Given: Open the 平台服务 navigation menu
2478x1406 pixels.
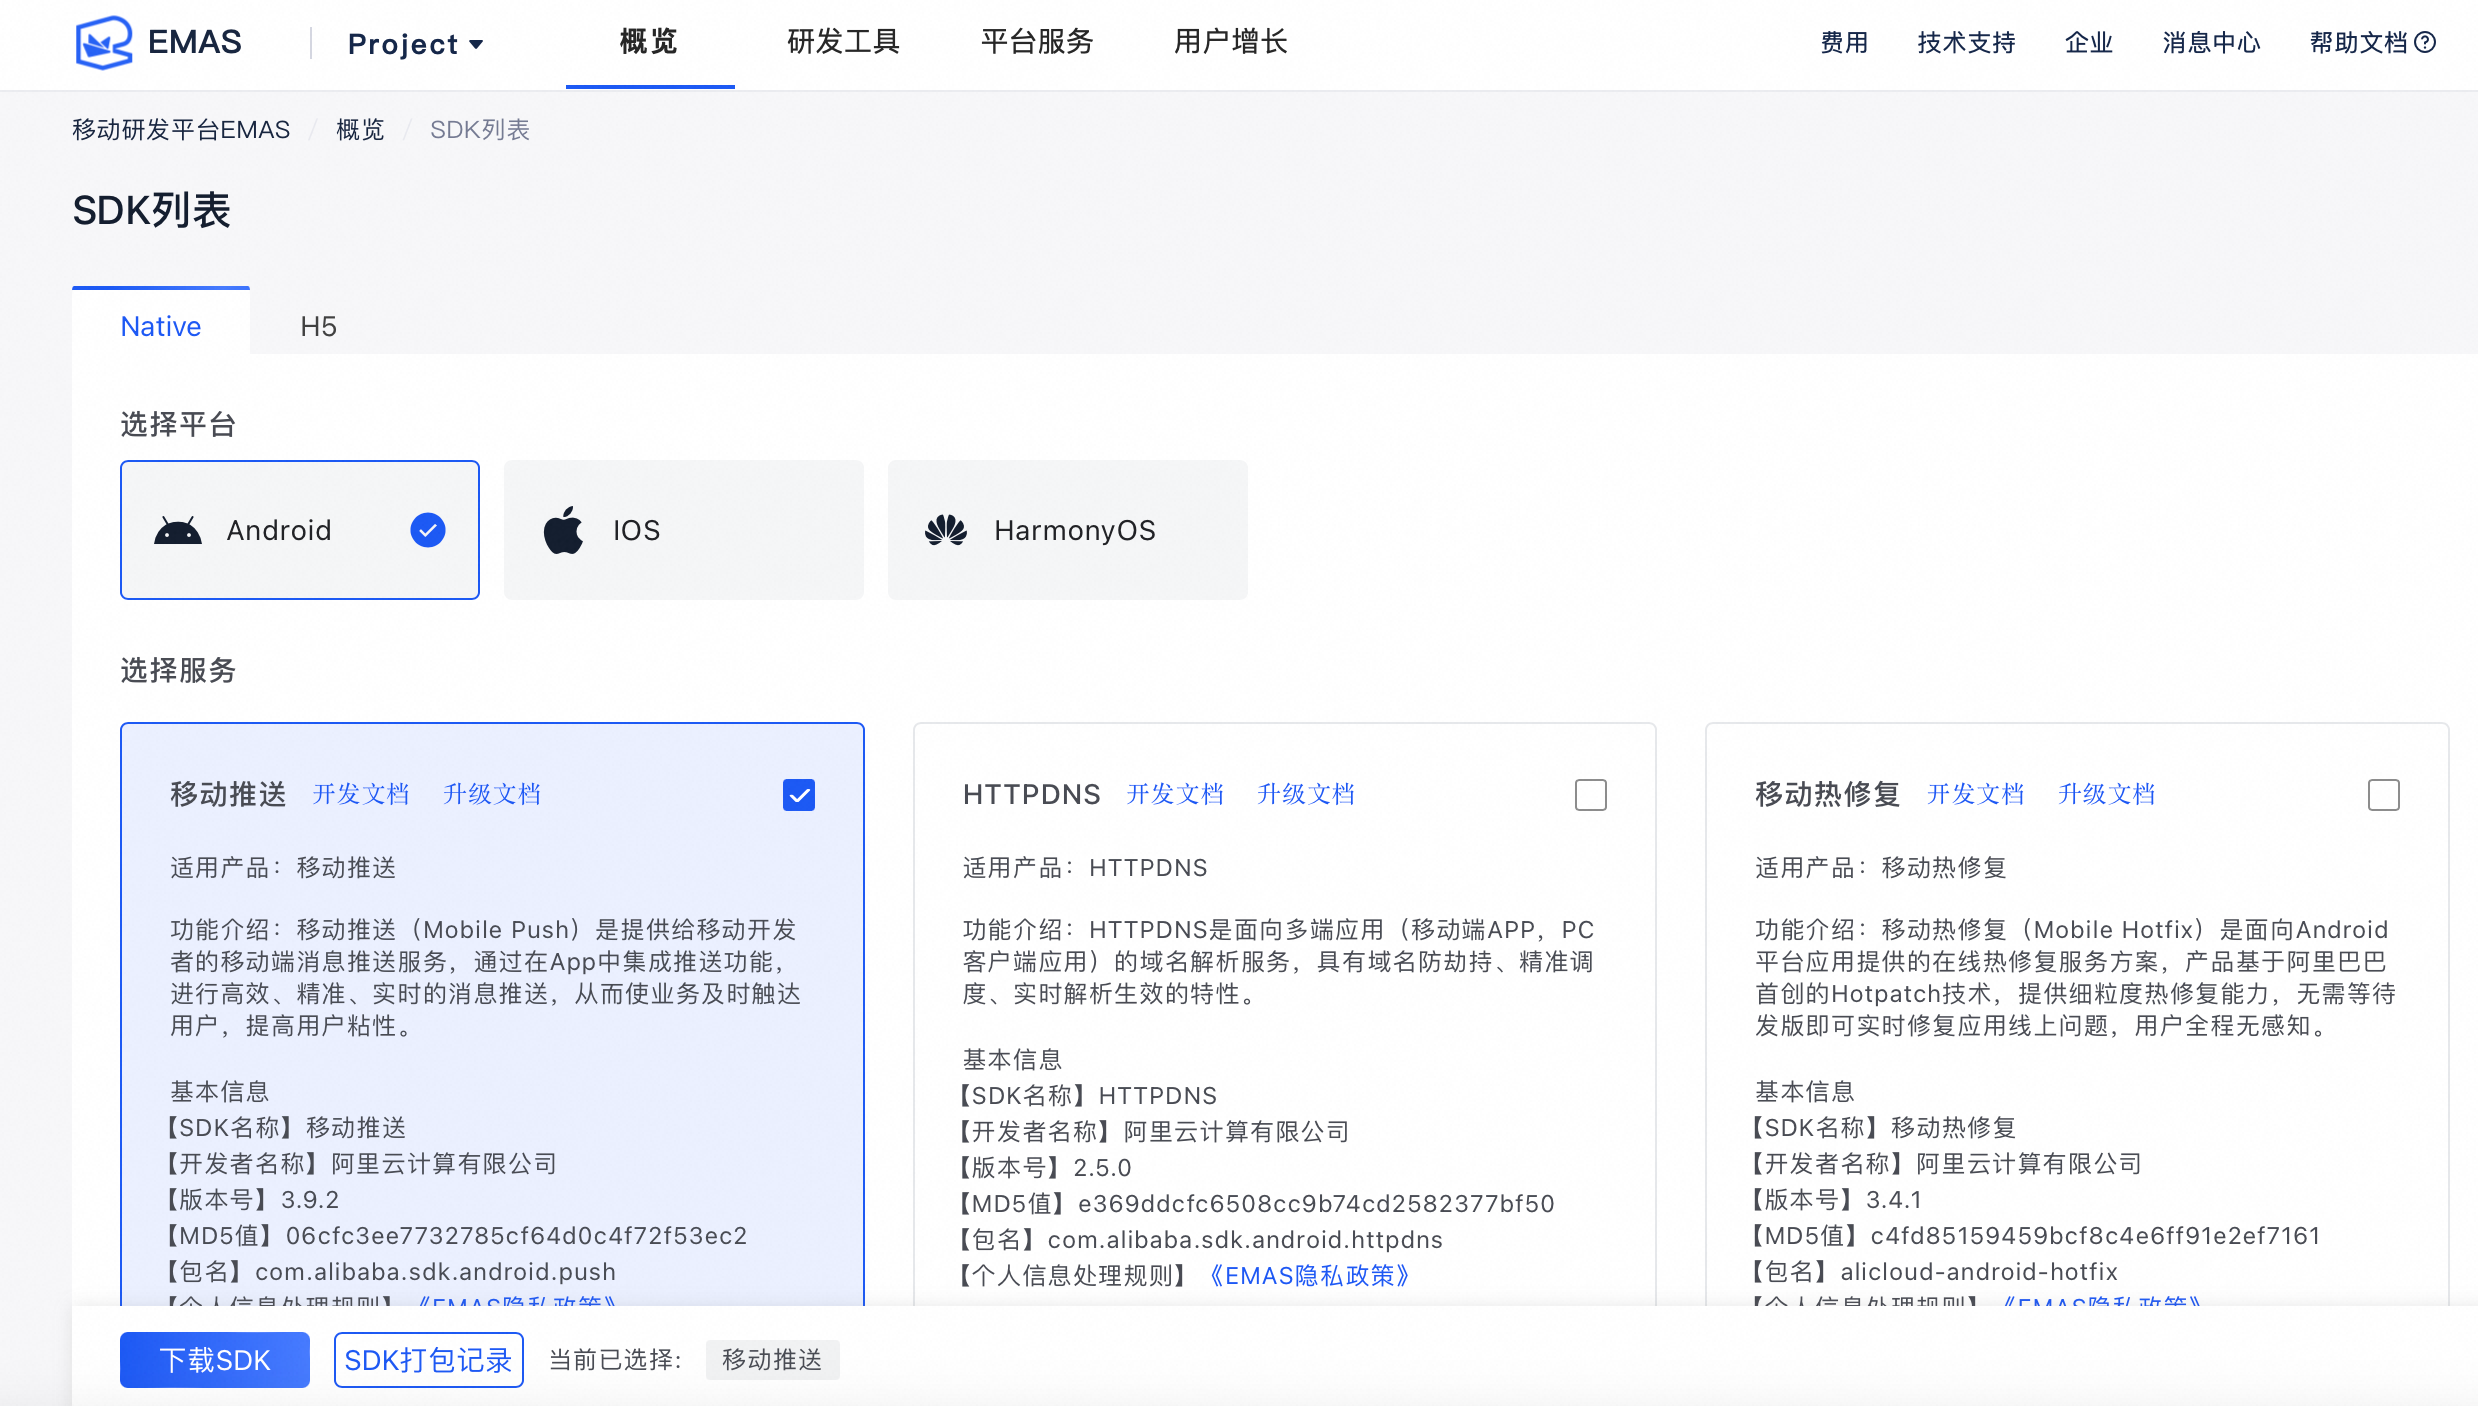Looking at the screenshot, I should coord(1038,42).
